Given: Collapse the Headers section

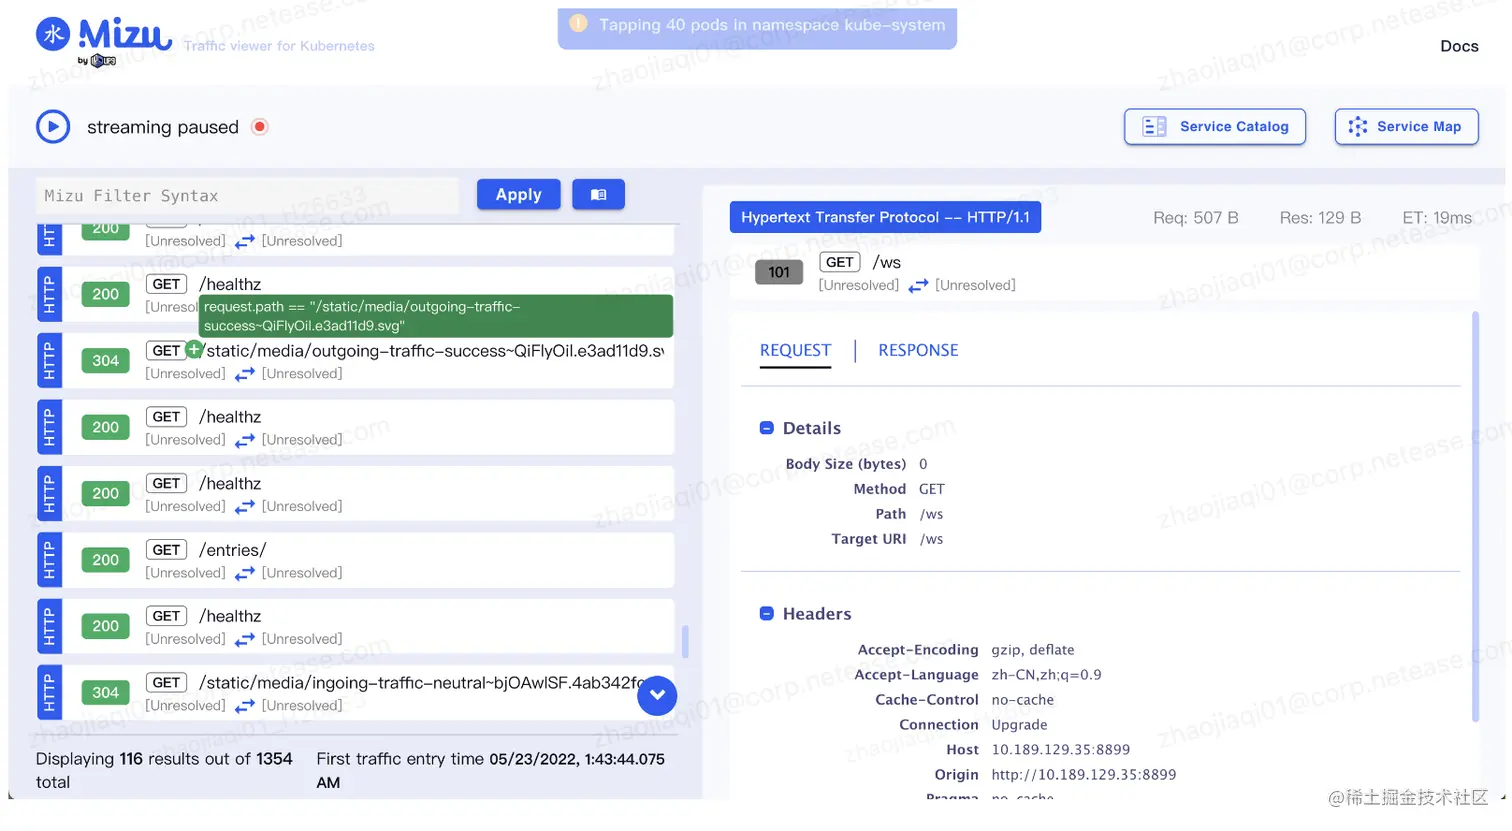Looking at the screenshot, I should (x=767, y=614).
